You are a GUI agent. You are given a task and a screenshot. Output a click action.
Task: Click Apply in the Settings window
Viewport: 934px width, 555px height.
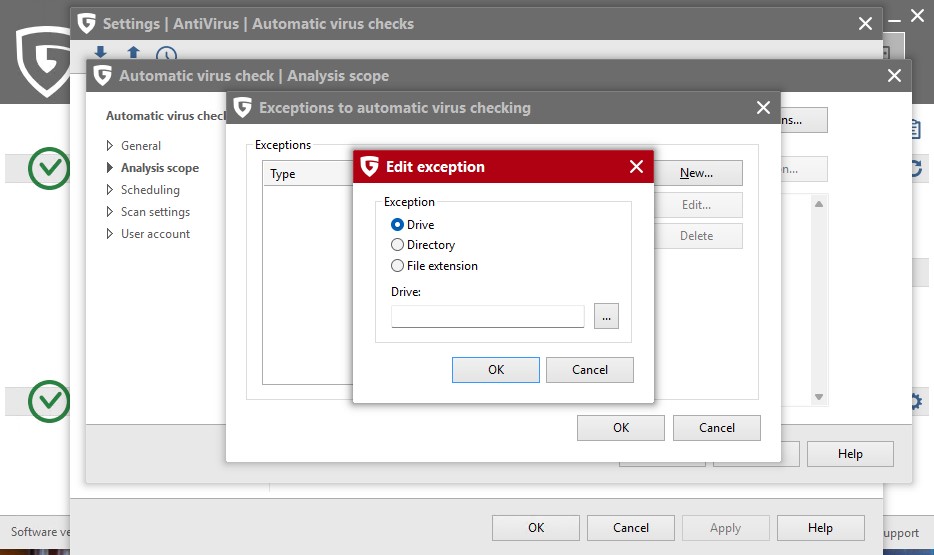[726, 528]
